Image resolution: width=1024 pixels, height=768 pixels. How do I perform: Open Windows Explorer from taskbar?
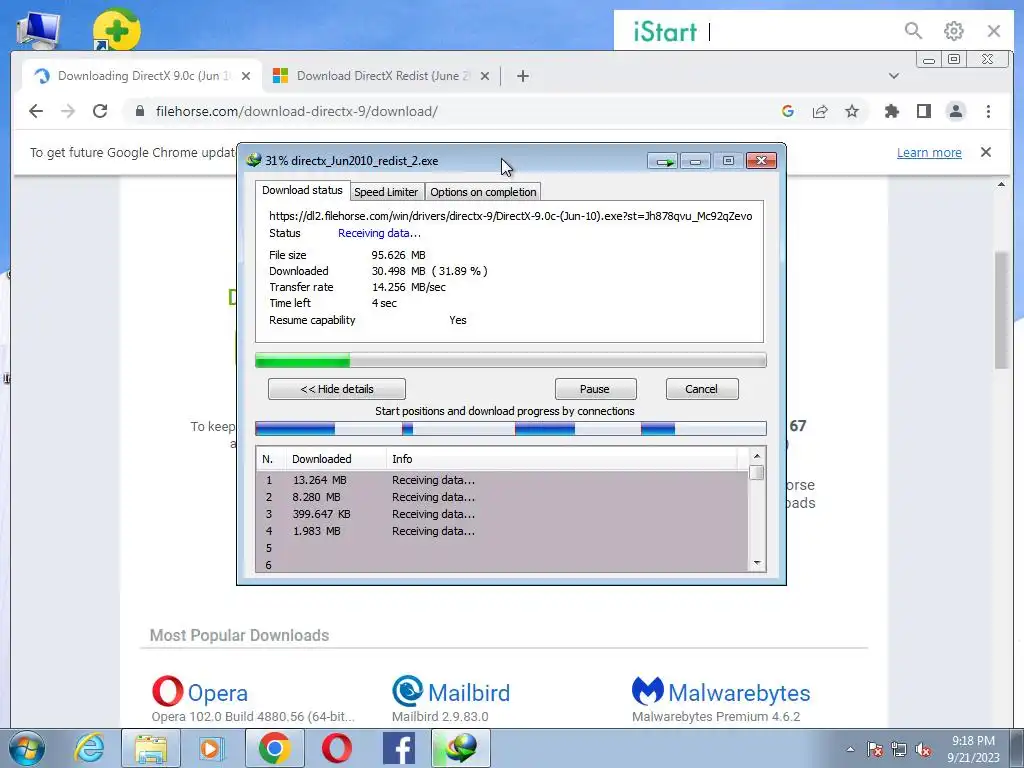coord(151,748)
